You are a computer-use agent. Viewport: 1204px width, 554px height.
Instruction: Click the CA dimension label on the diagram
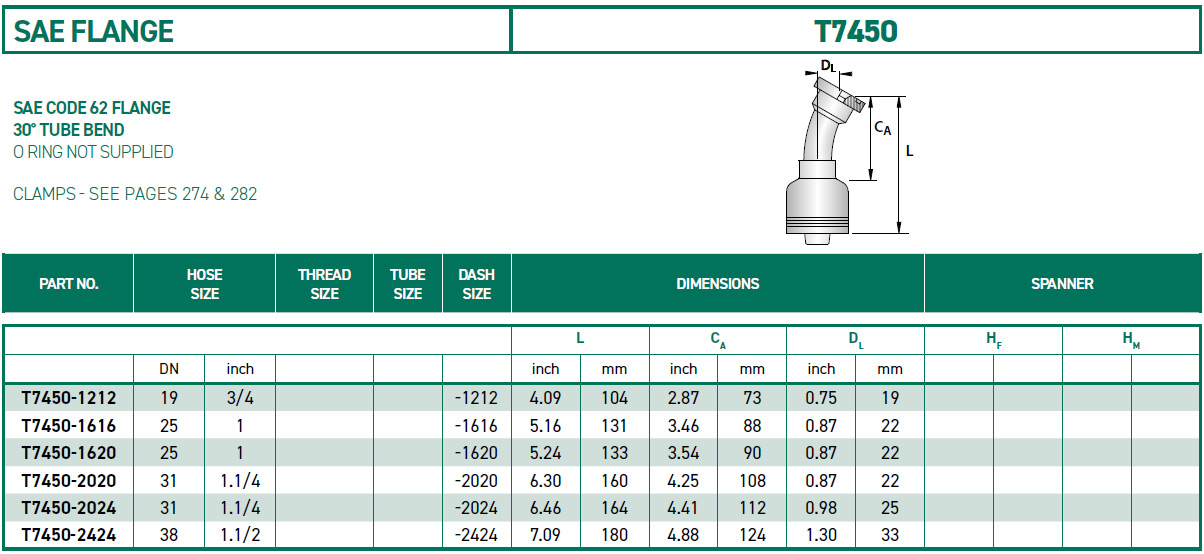point(883,128)
